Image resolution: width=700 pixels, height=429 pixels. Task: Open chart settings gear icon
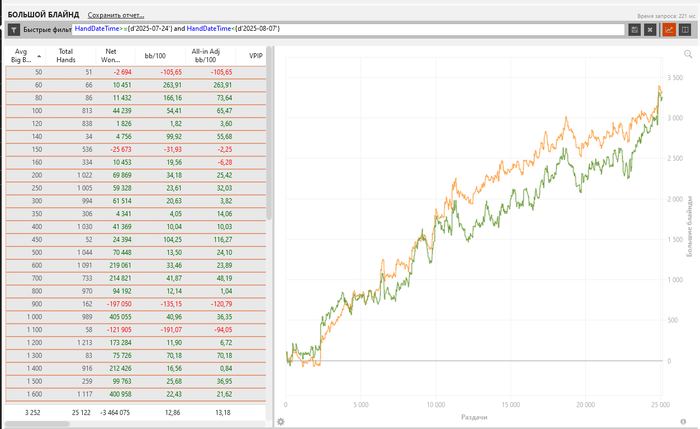[280, 421]
